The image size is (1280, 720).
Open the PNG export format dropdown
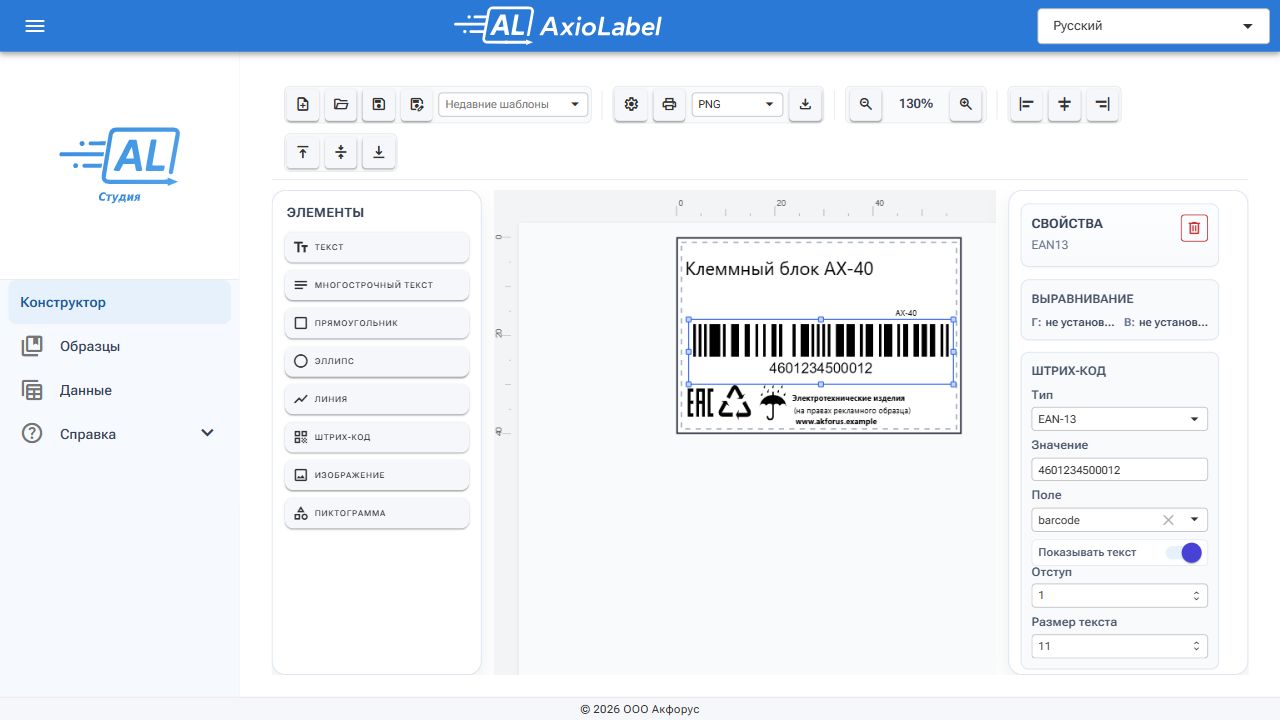point(737,104)
